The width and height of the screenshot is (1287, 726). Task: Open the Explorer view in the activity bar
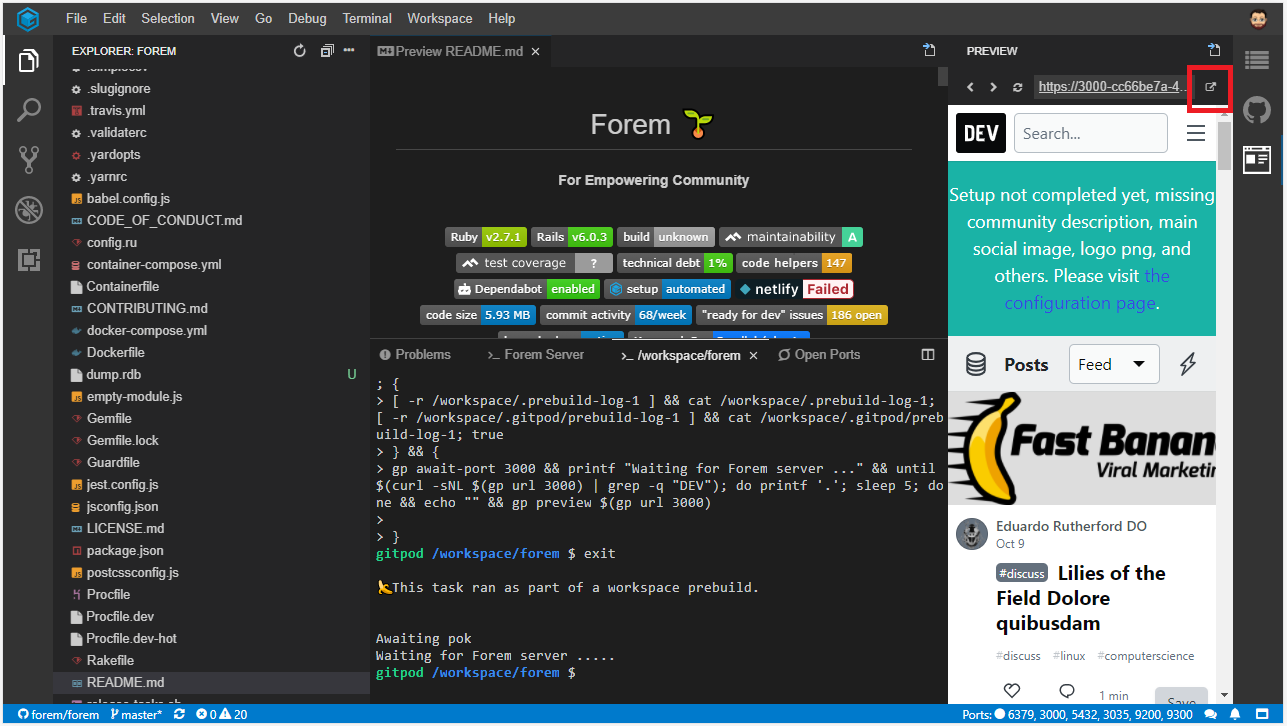(x=28, y=62)
